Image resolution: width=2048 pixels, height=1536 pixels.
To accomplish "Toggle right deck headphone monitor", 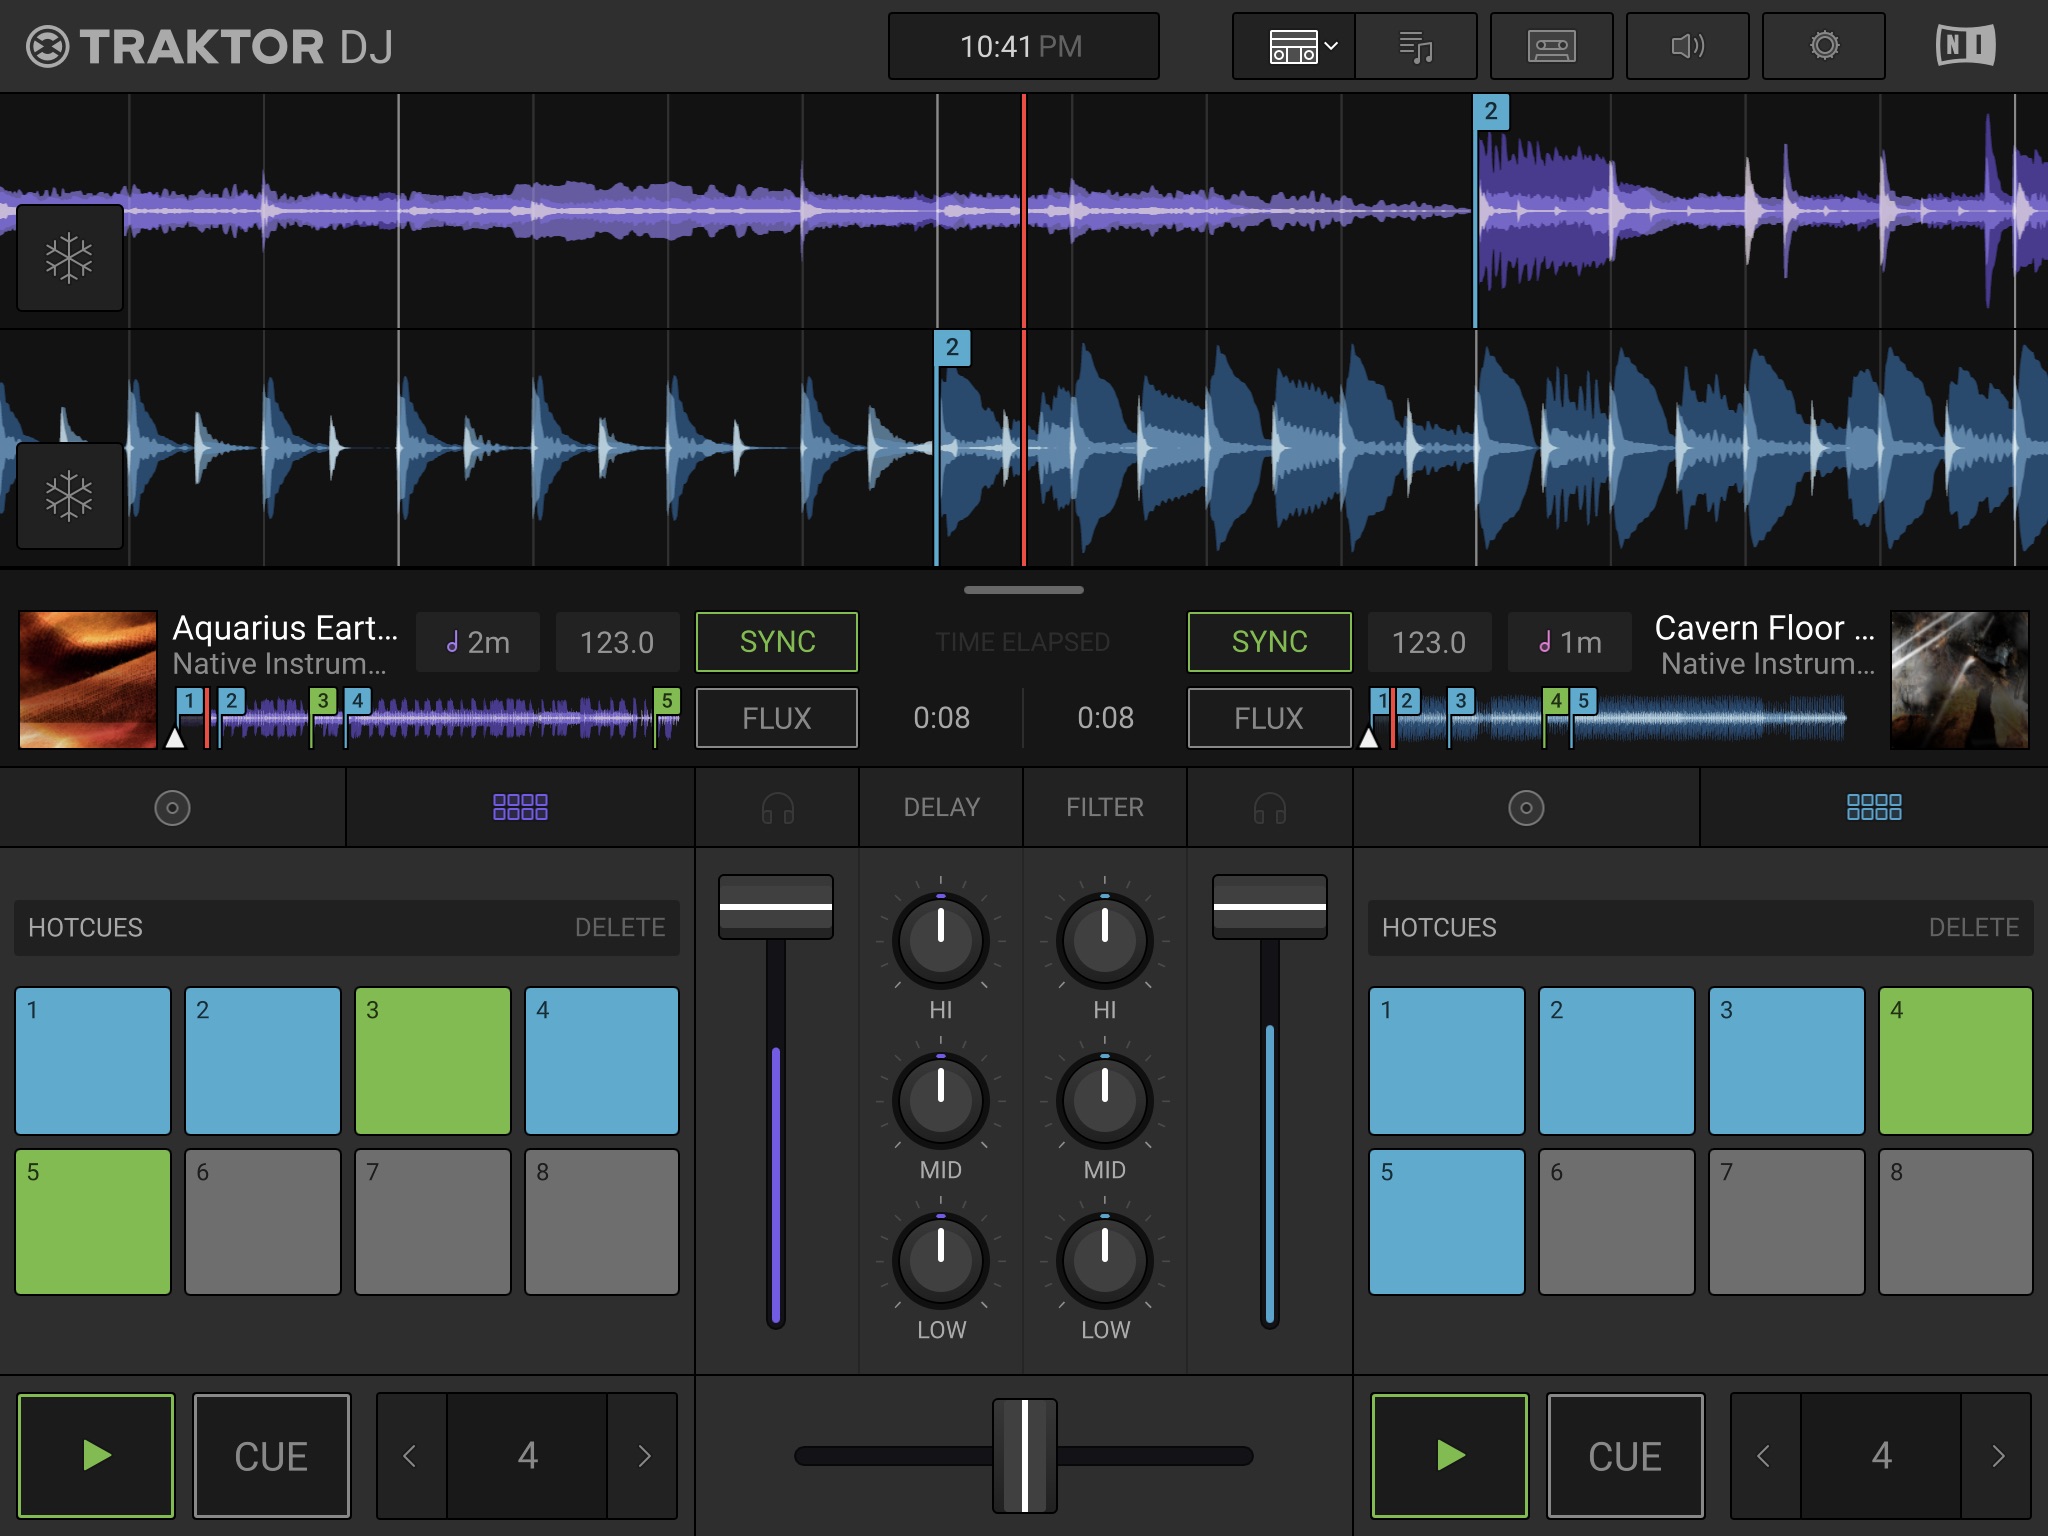I will tap(1269, 808).
